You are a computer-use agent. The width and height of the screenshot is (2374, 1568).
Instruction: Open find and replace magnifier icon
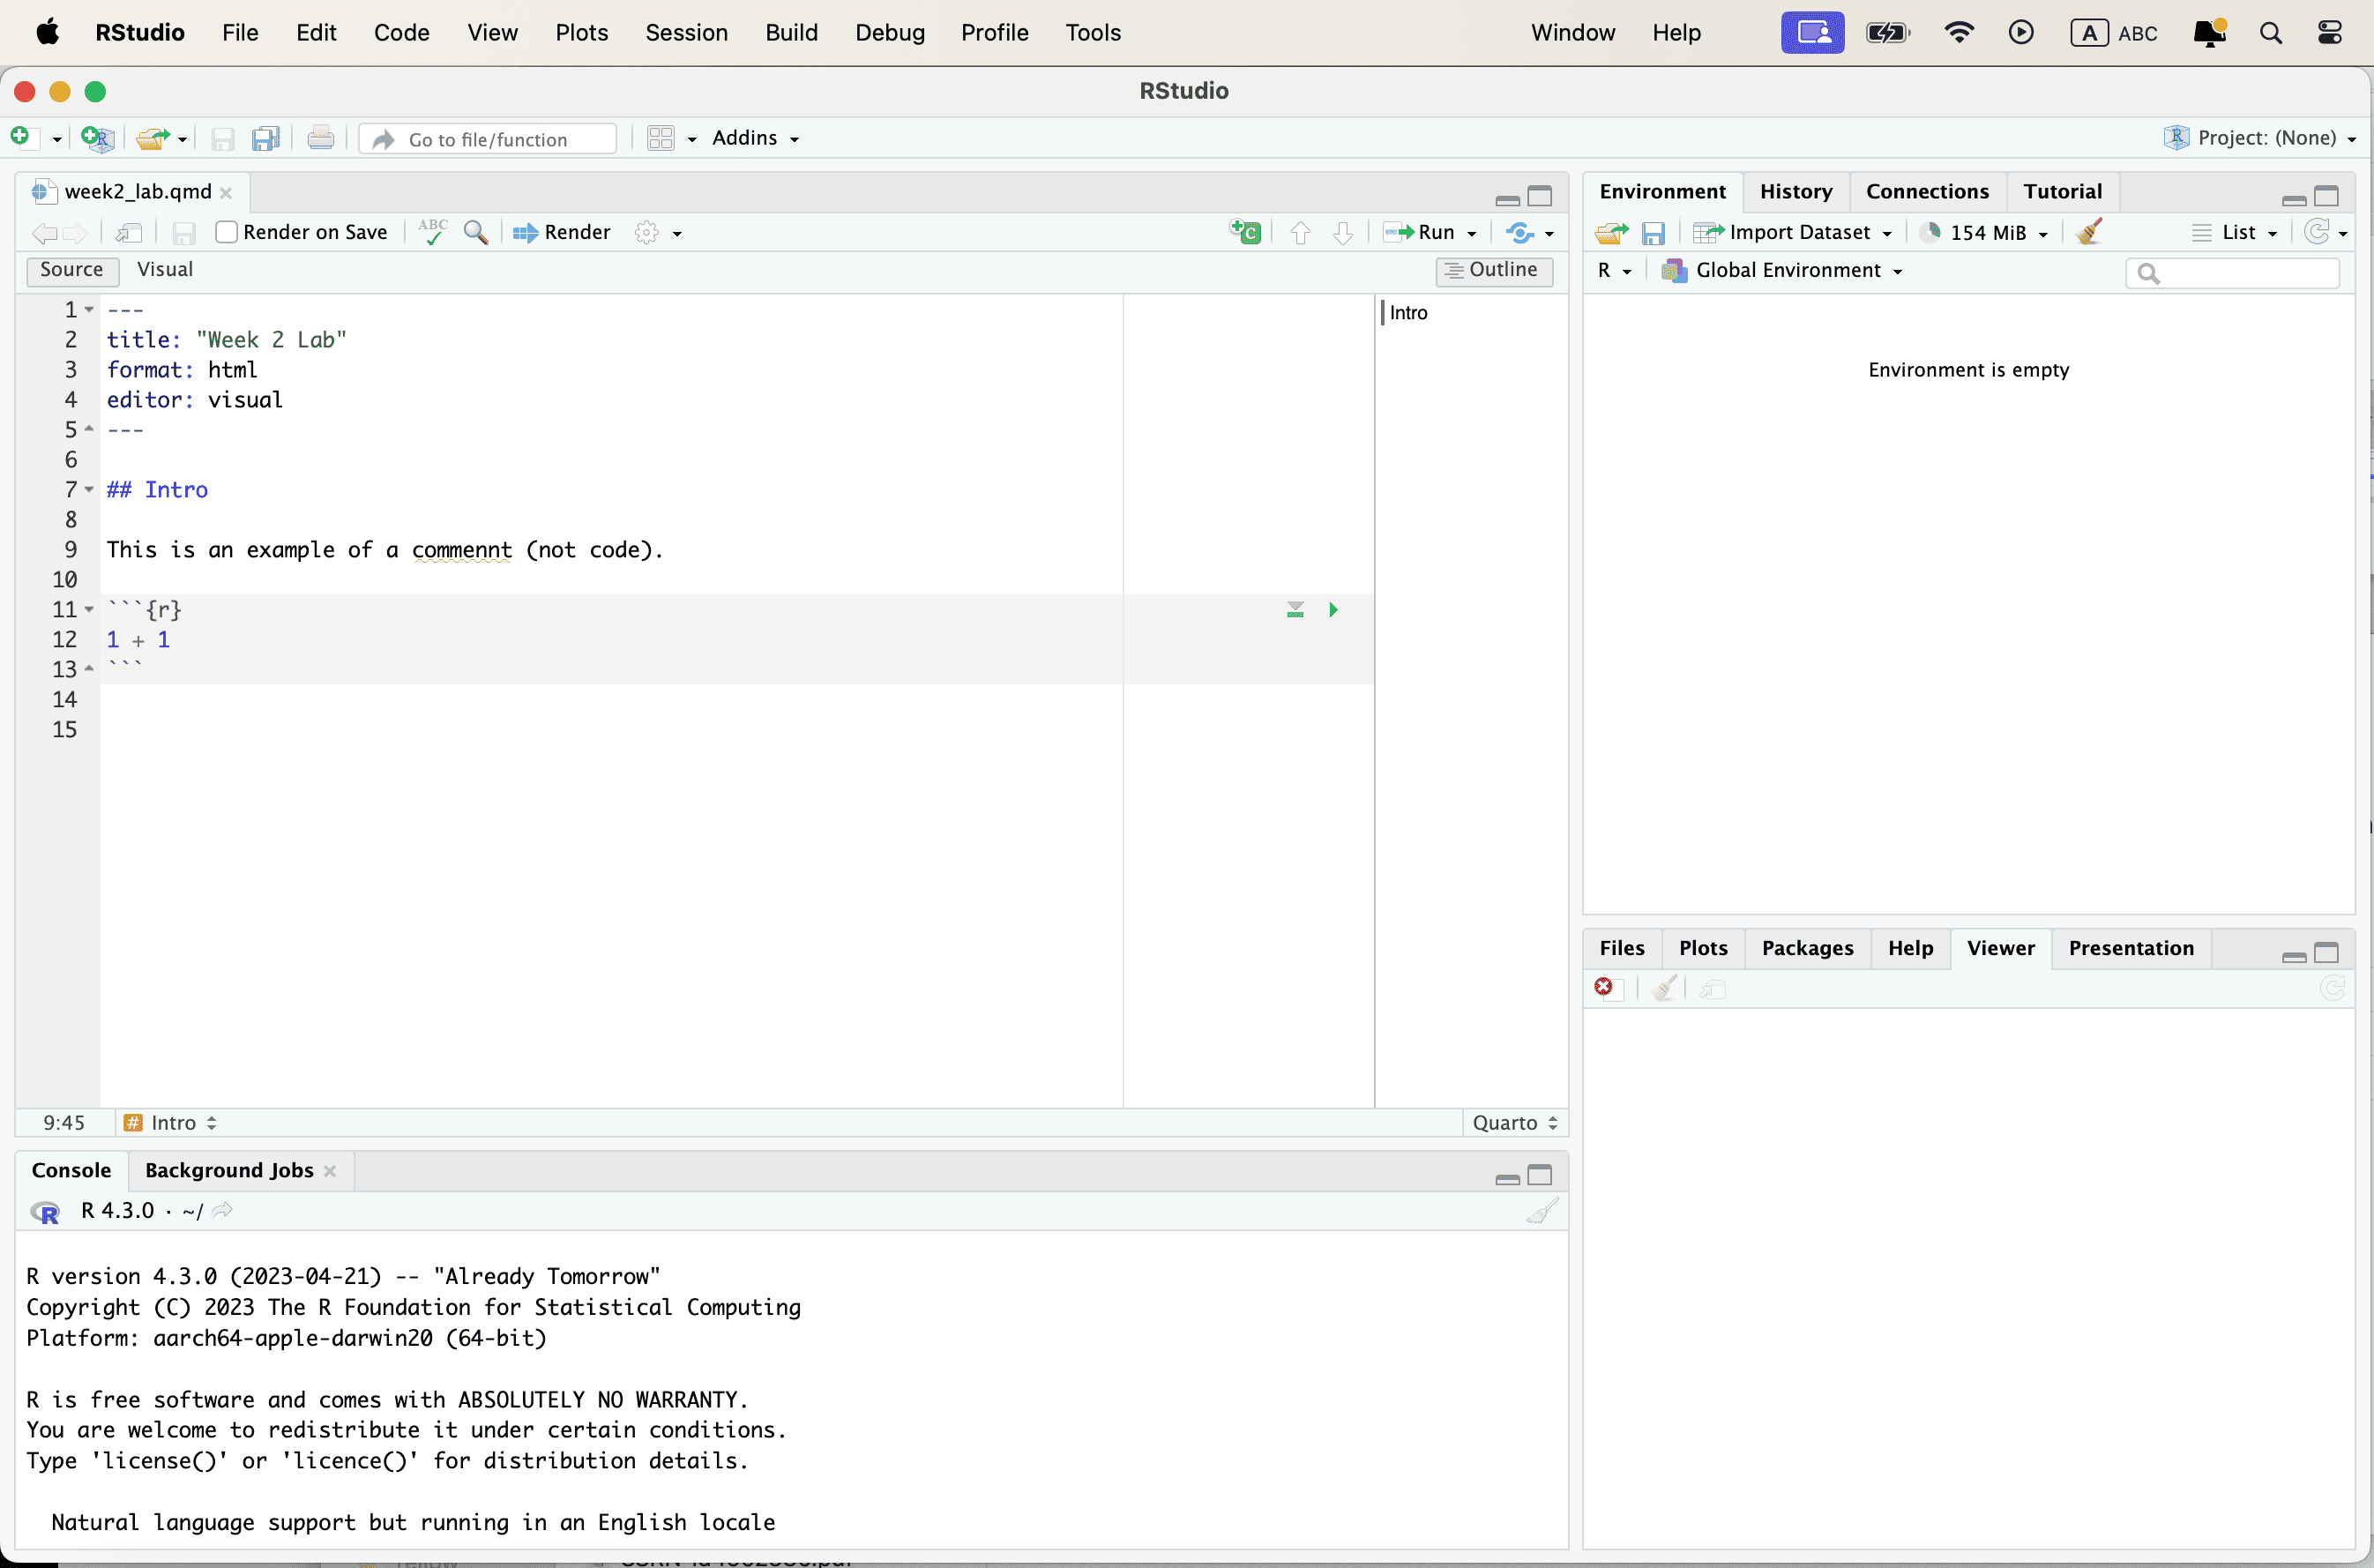(476, 232)
